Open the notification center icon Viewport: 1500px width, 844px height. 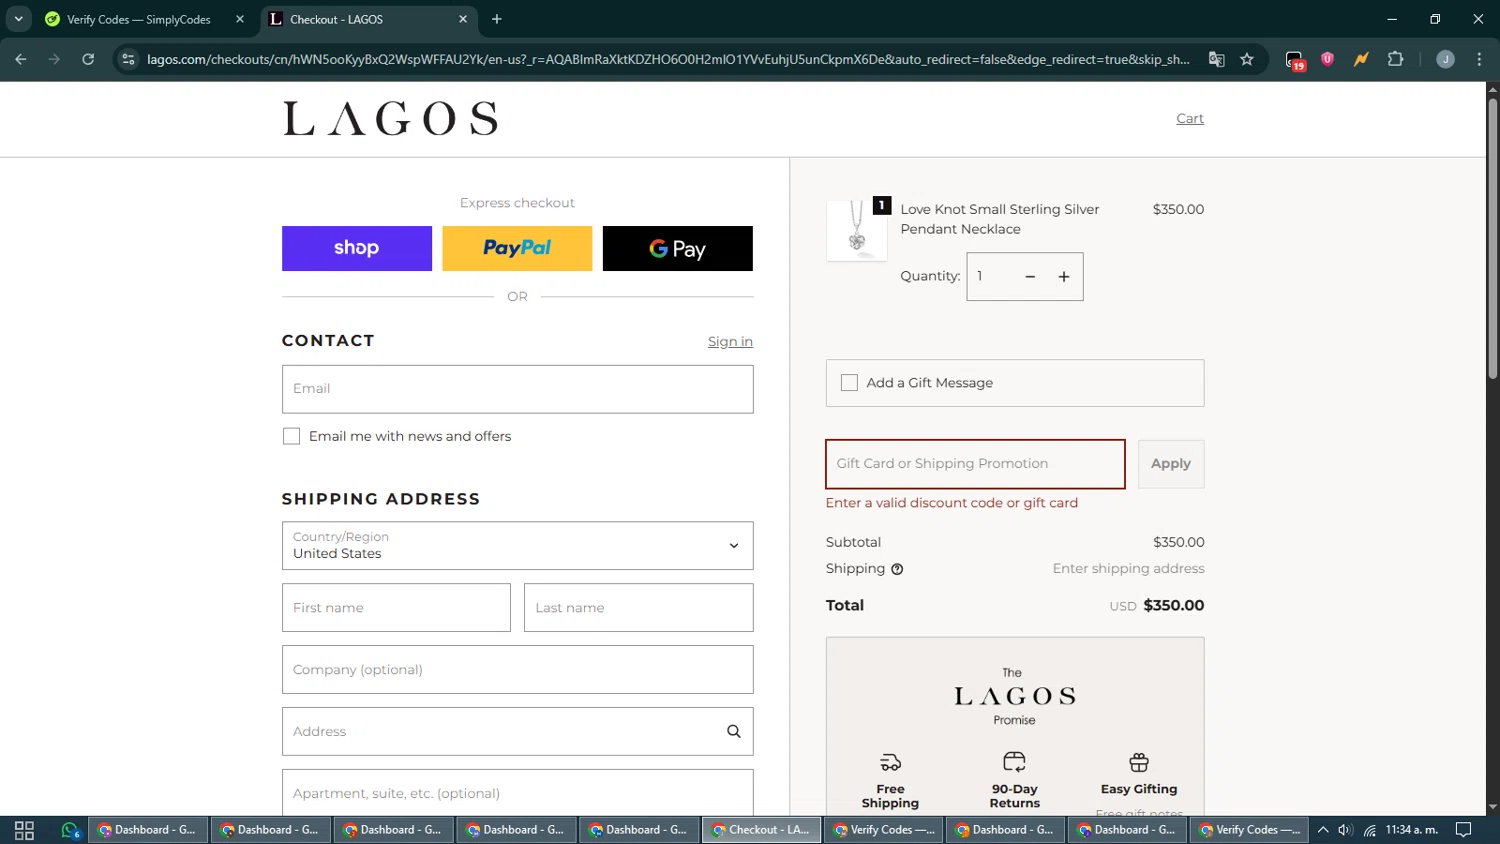1463,830
